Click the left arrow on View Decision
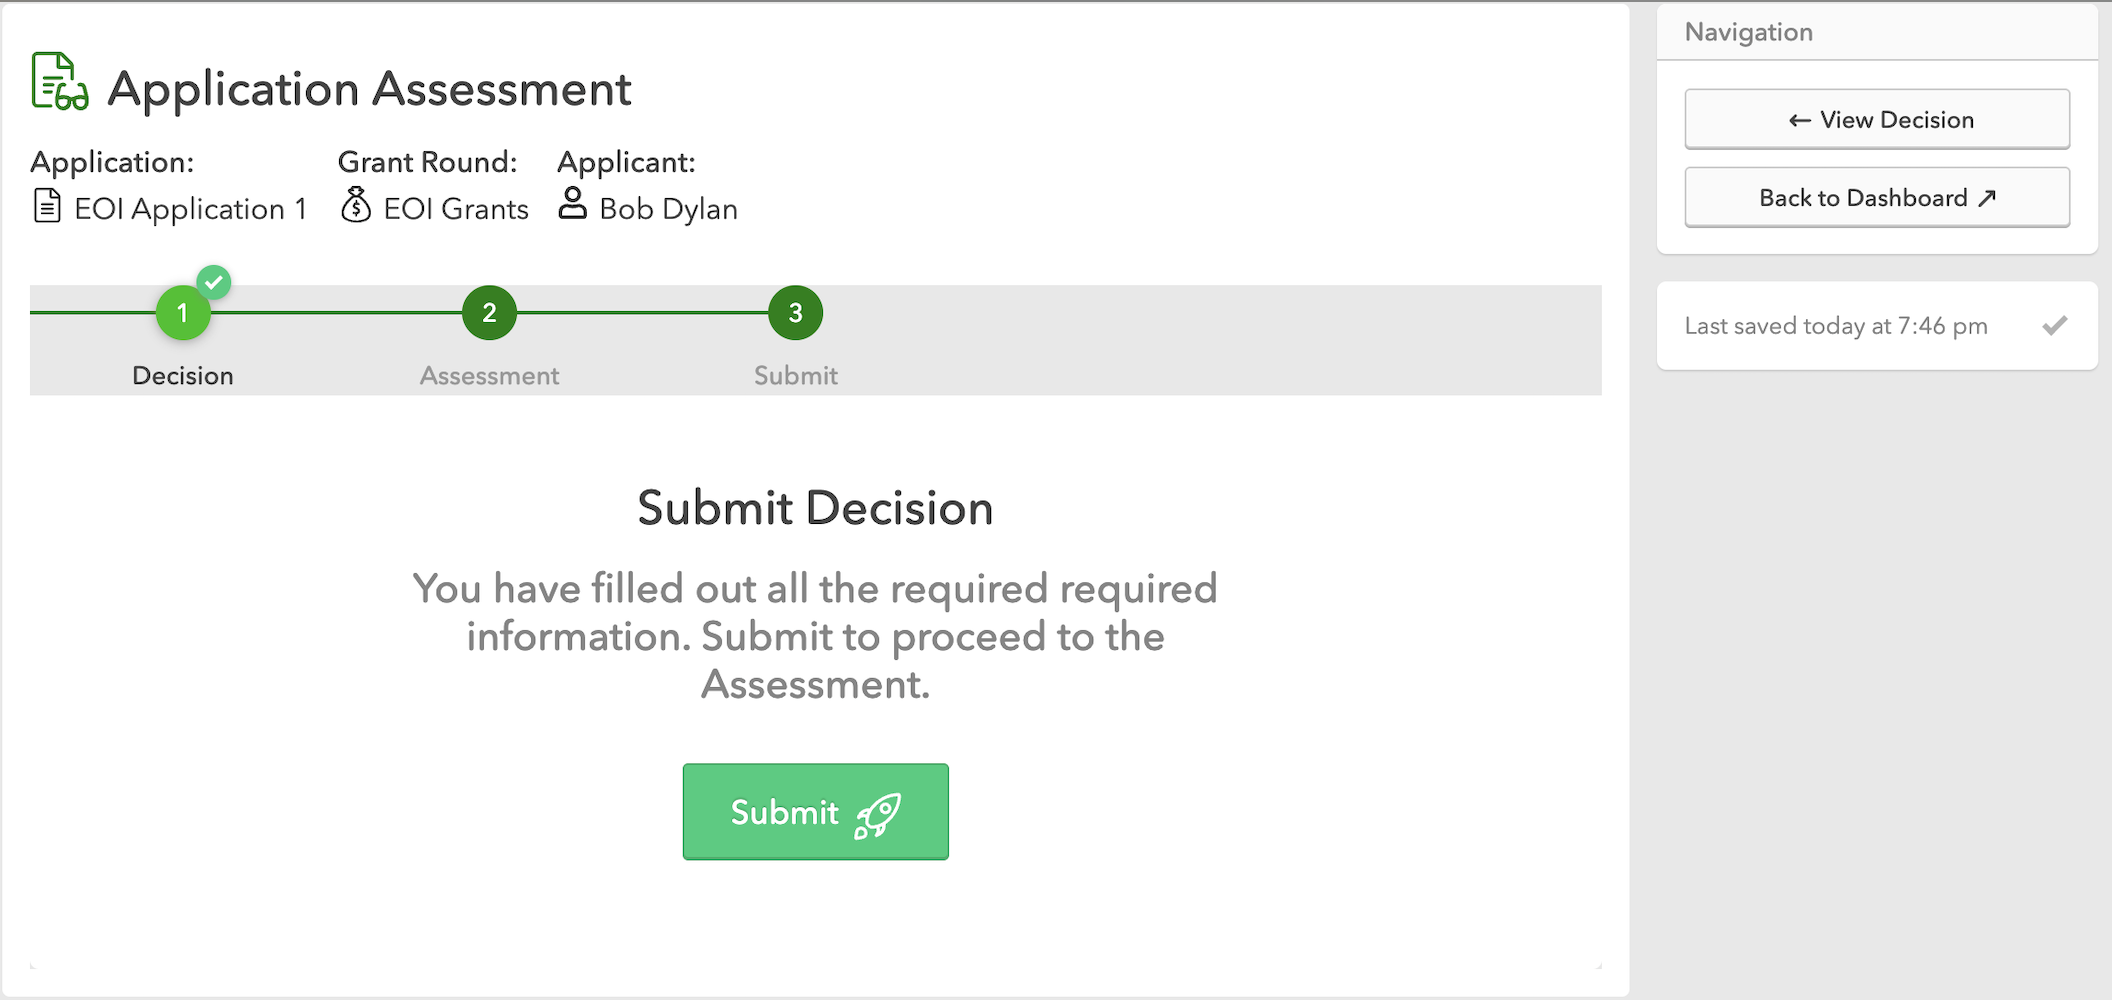The width and height of the screenshot is (2112, 1000). [x=1799, y=120]
